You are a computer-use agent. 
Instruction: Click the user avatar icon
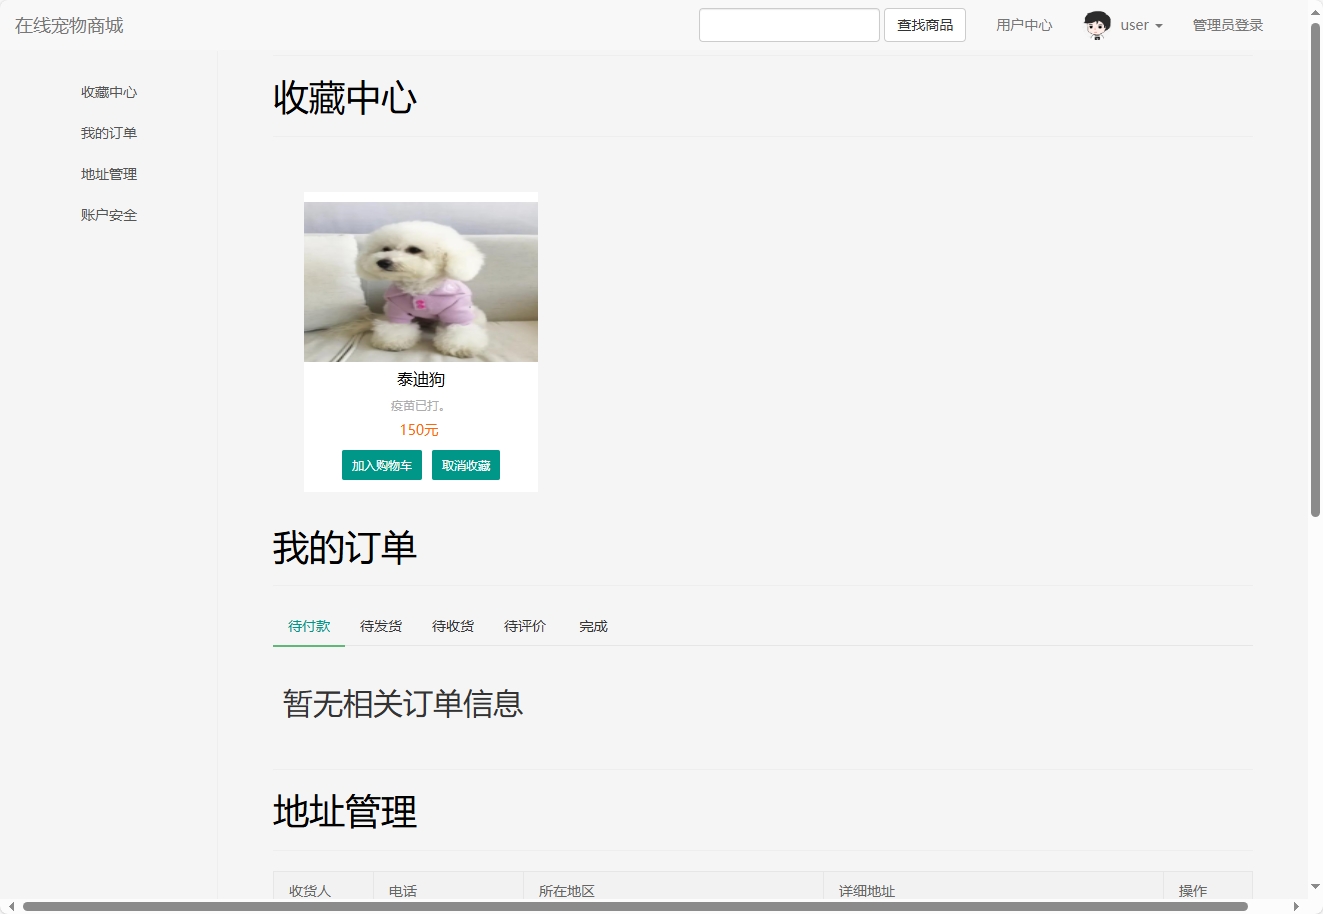click(x=1096, y=25)
